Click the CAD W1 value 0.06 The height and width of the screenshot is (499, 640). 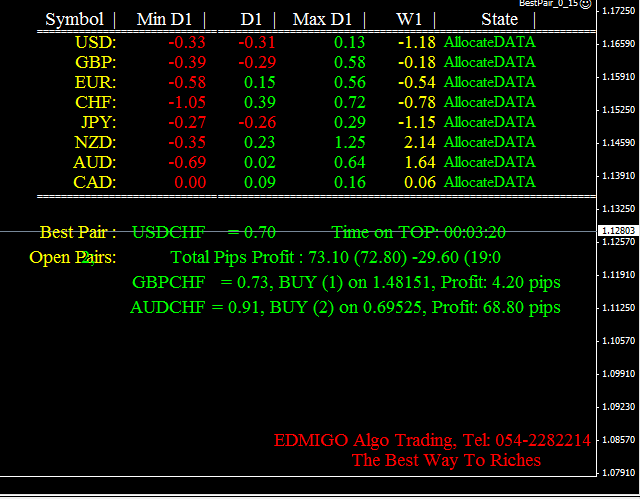(420, 182)
